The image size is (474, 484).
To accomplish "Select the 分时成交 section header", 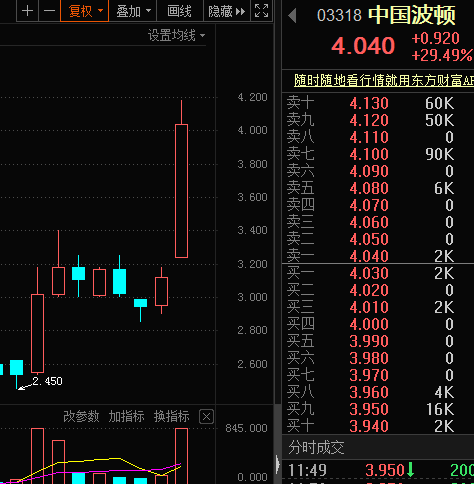I will [x=316, y=447].
